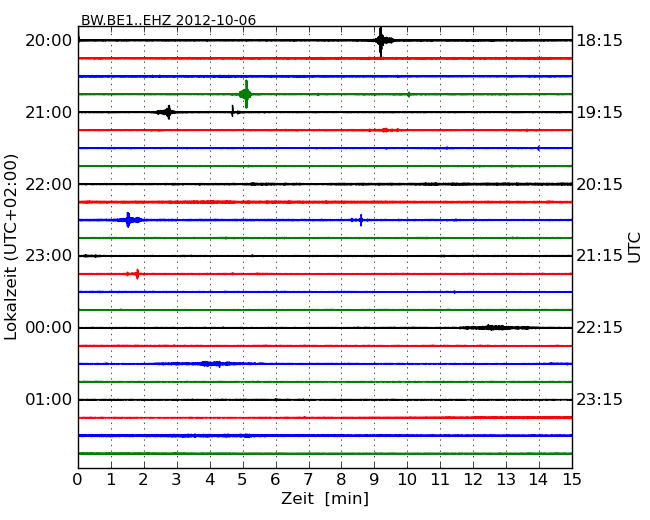
Task: Select the 21:15 UTC label
Action: (x=599, y=255)
